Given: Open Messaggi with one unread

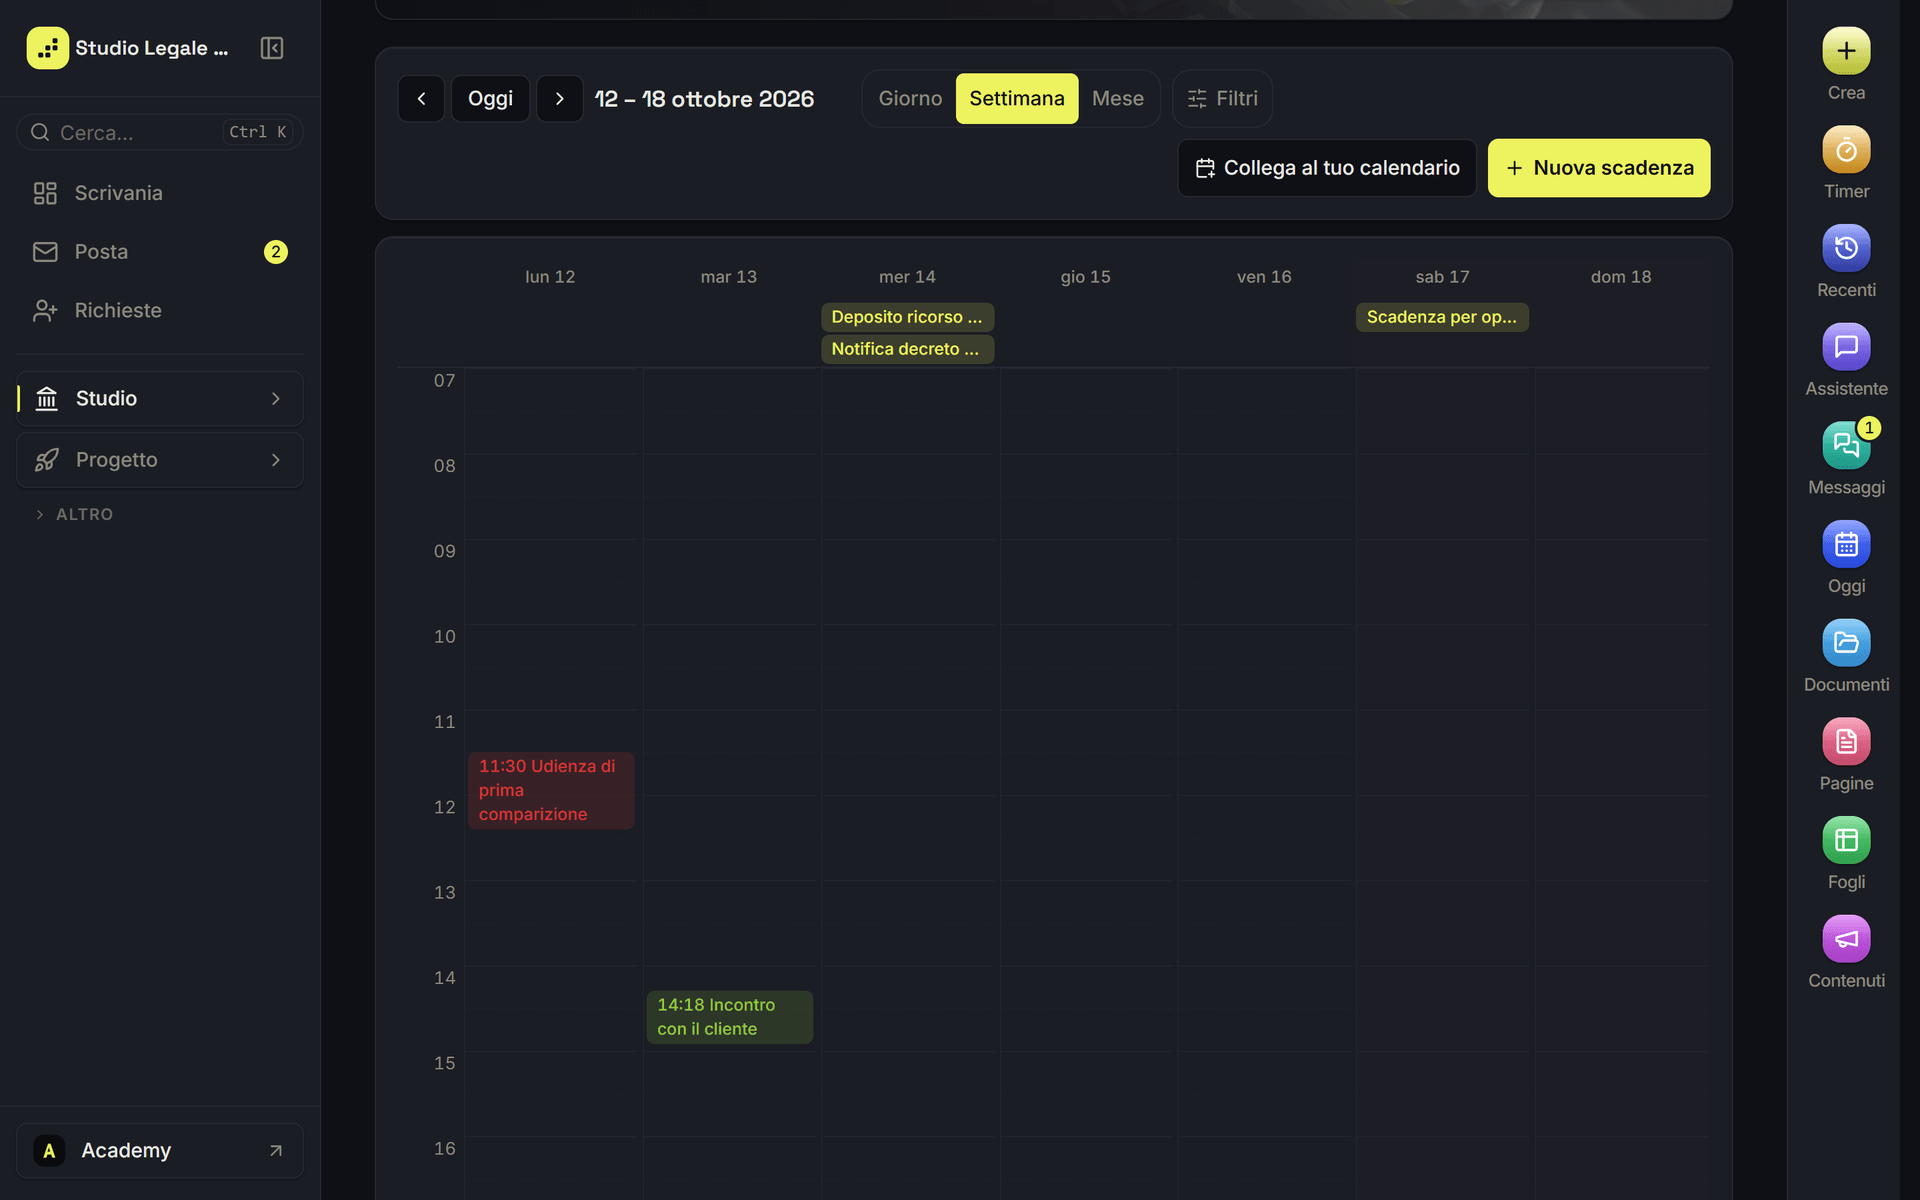Looking at the screenshot, I should [x=1846, y=445].
